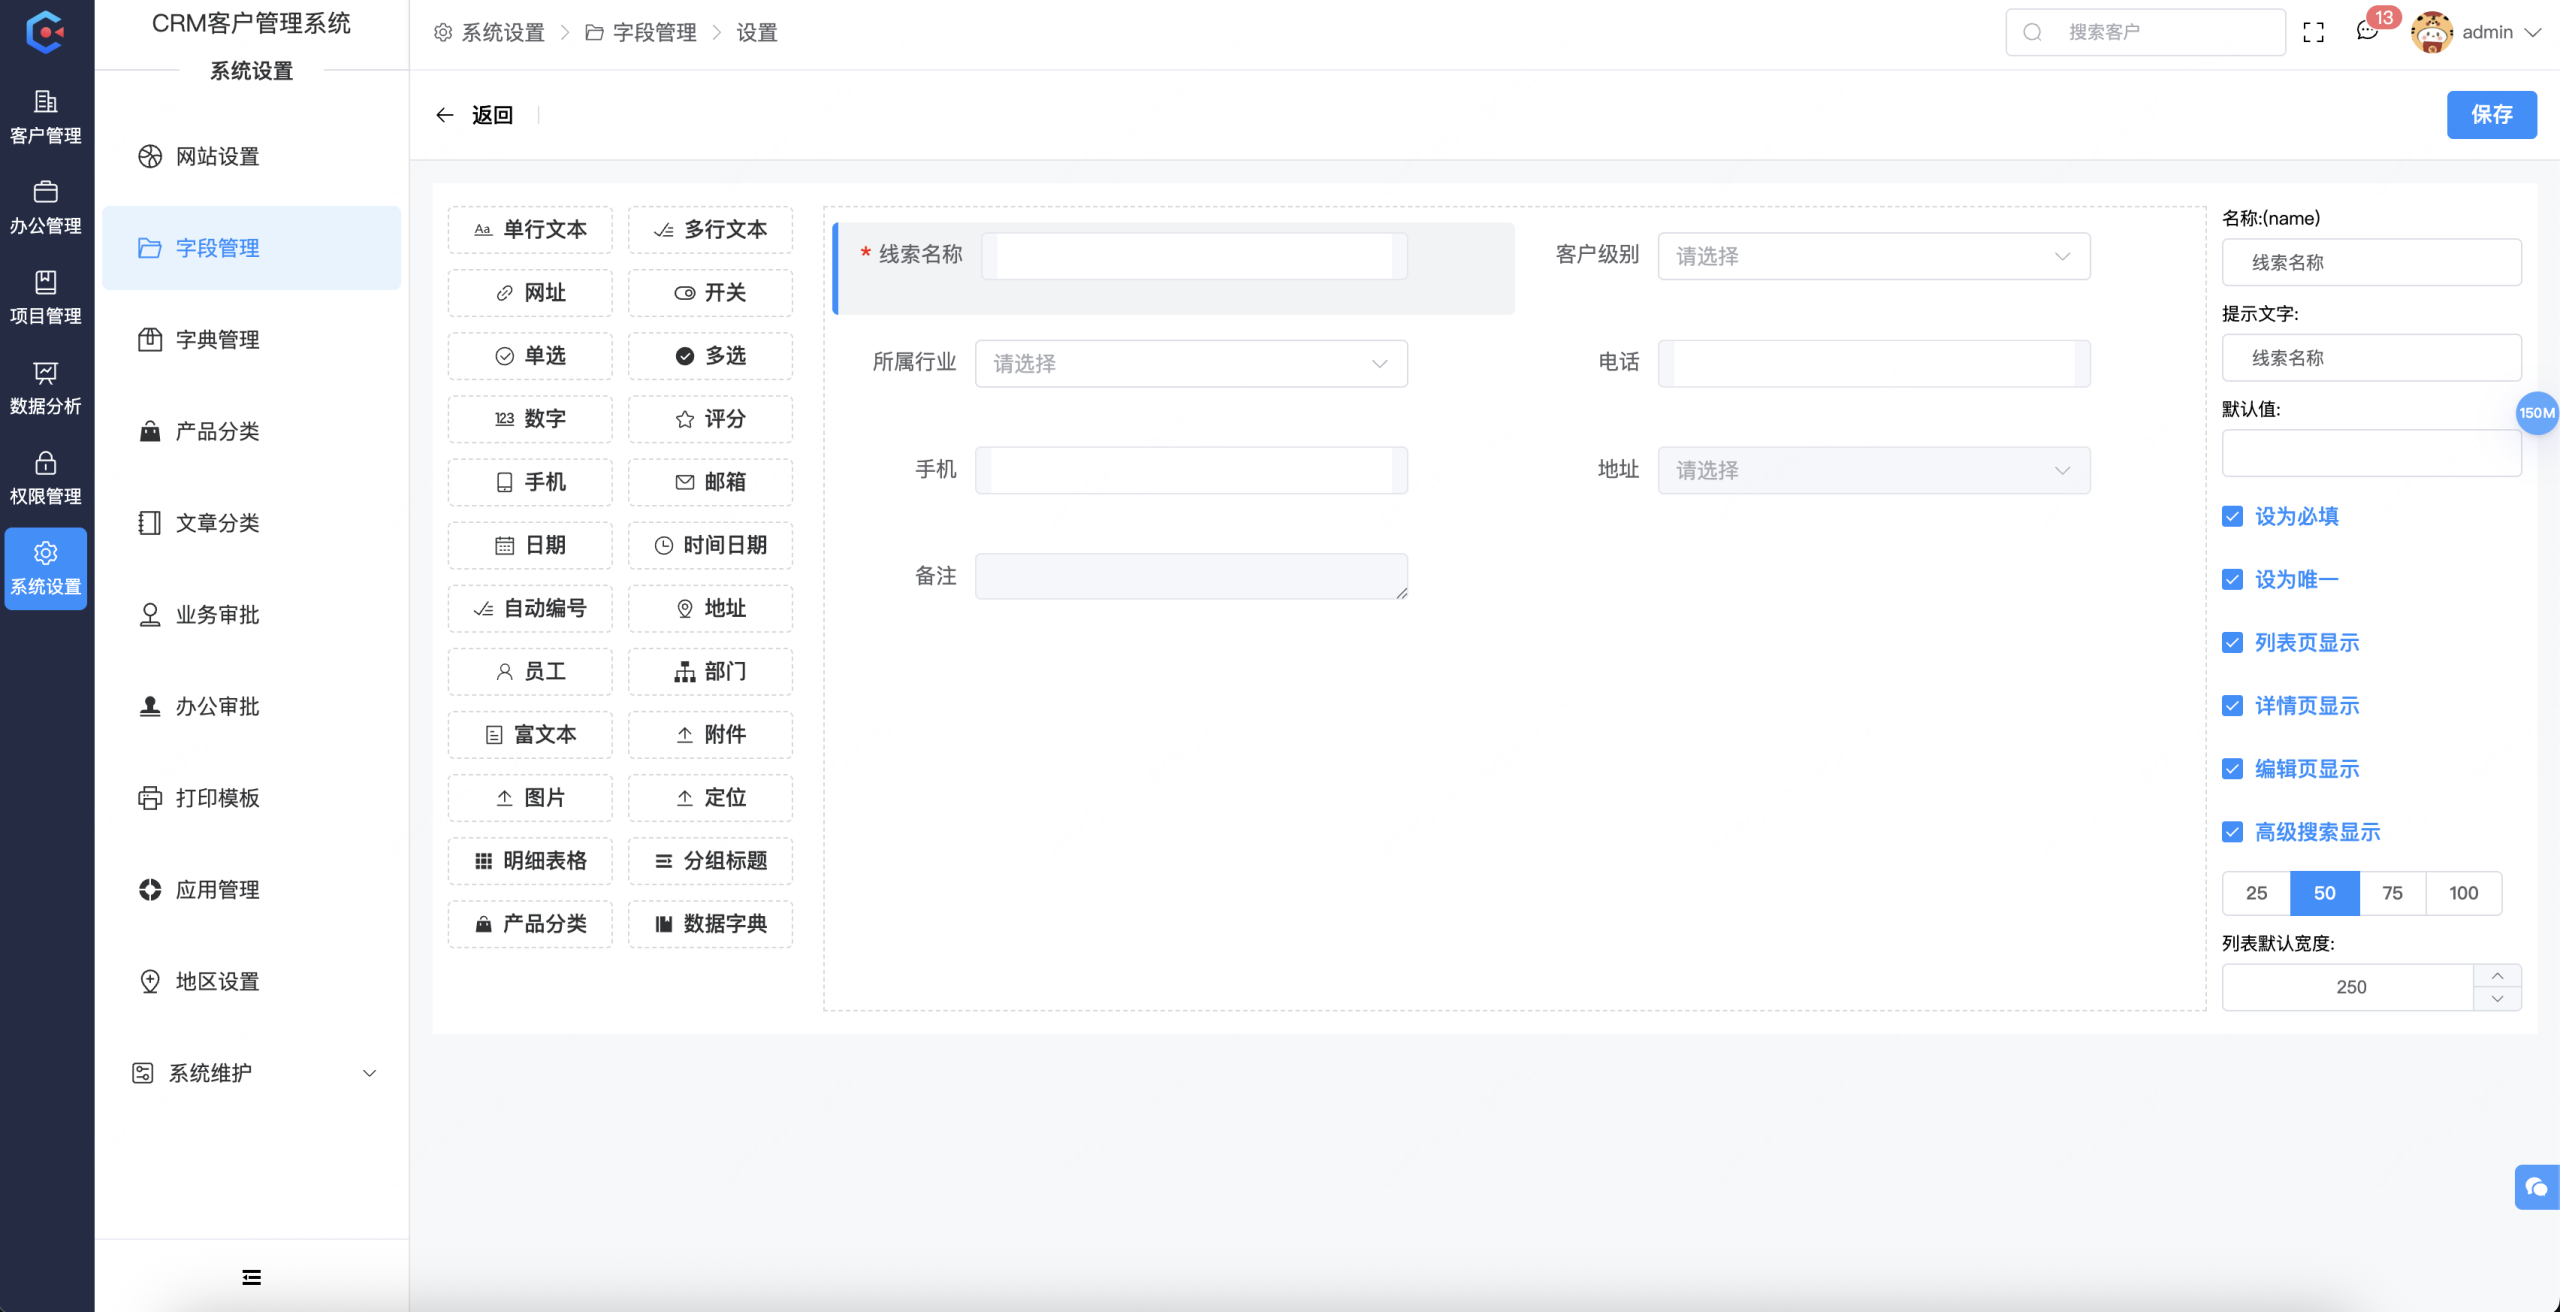Go to 字段管理 in the breadcrumb

(654, 31)
